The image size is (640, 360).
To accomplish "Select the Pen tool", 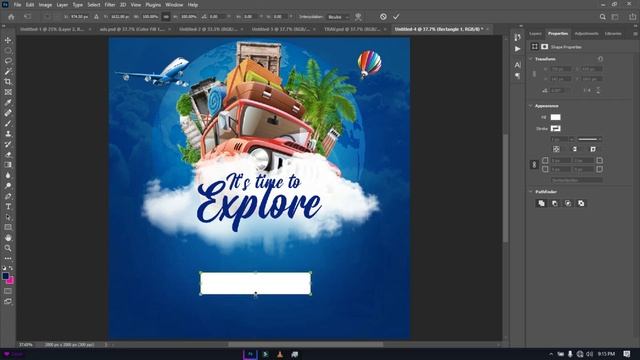I will click(8, 196).
